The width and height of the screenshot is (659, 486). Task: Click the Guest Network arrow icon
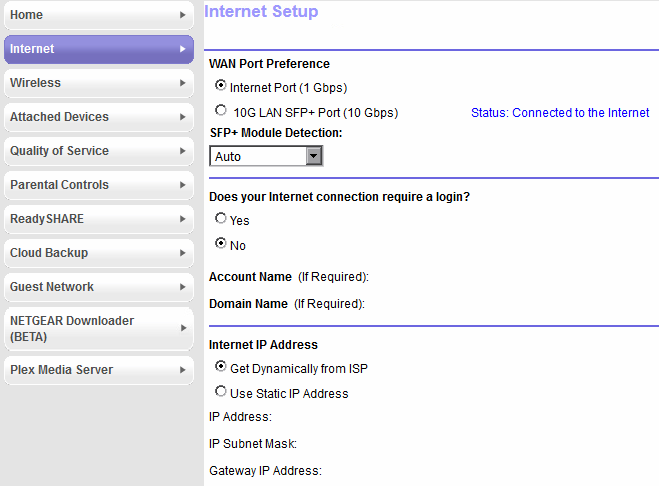(x=182, y=287)
